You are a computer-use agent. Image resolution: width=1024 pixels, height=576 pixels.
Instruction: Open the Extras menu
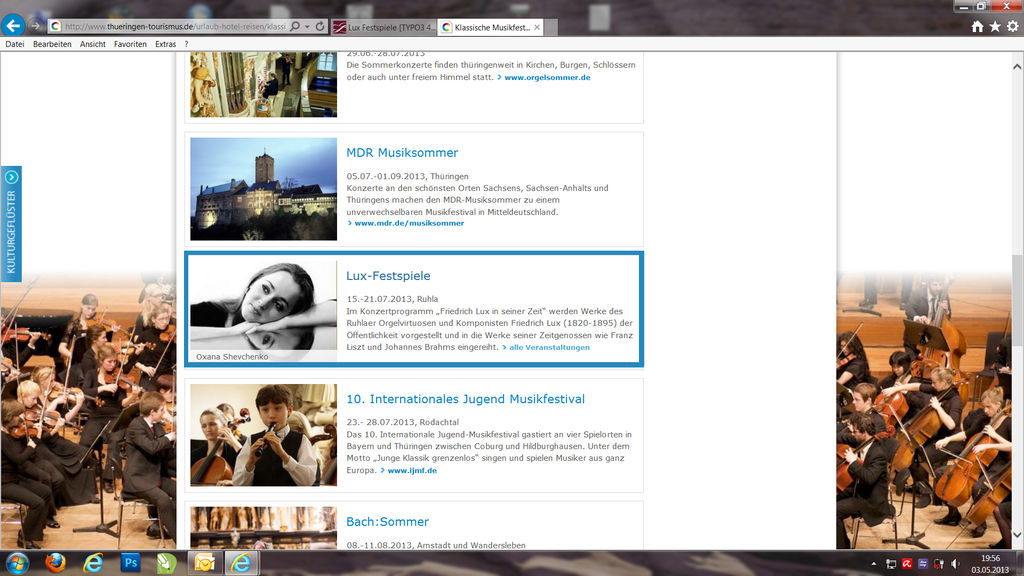[166, 44]
